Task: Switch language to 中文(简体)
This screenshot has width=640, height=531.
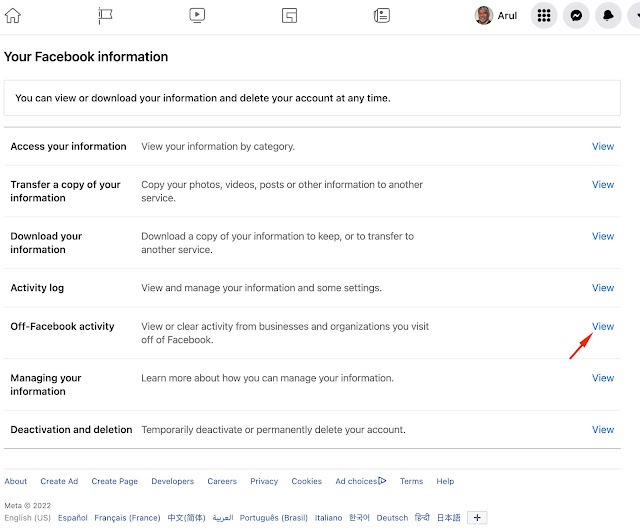Action: pos(187,518)
